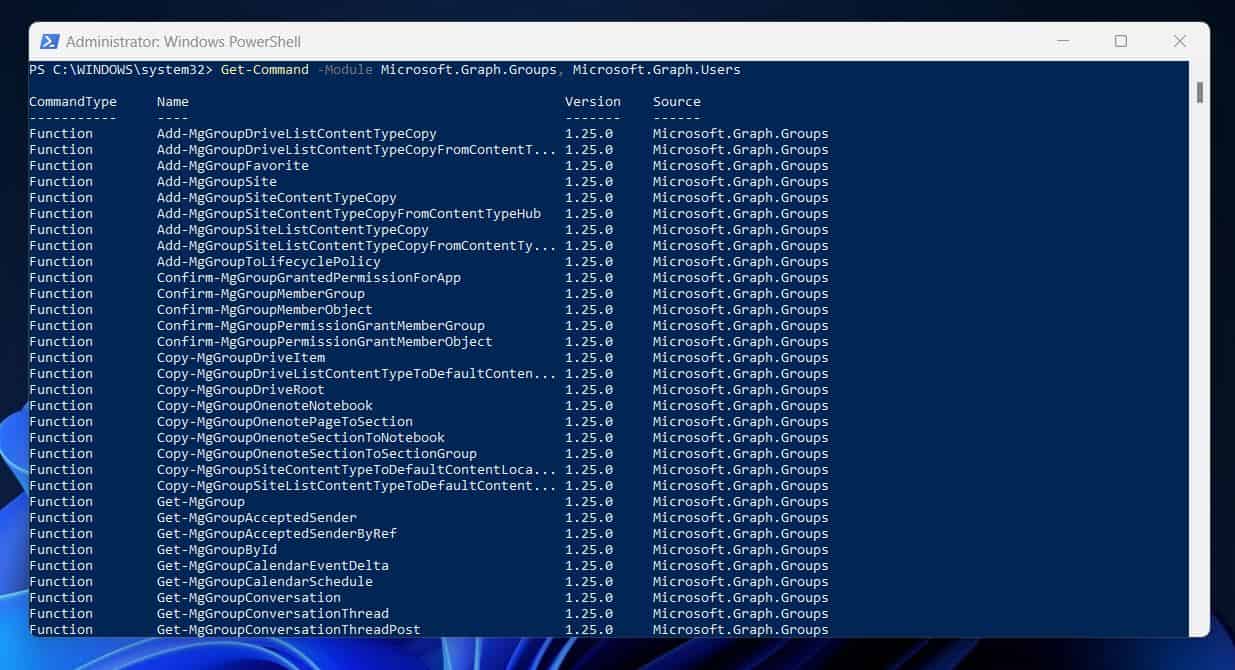Click the Get-MgGroup command name
This screenshot has height=670, width=1235.
[x=201, y=502]
